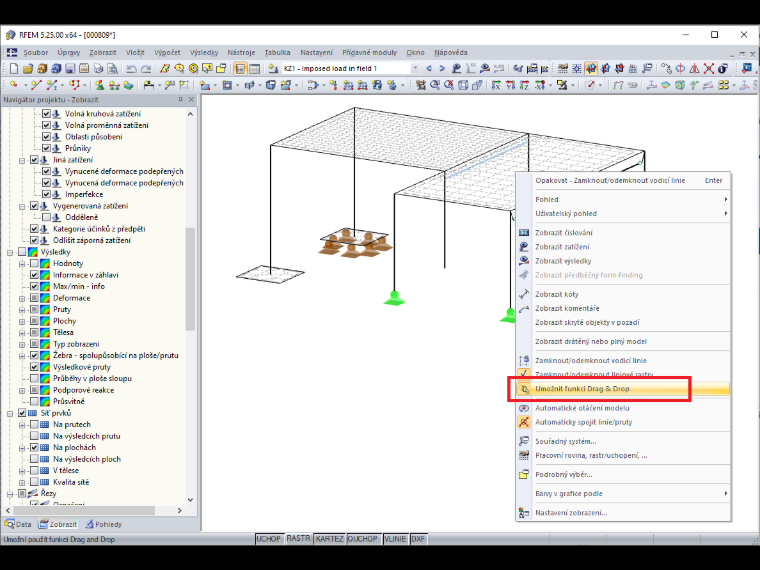The width and height of the screenshot is (760, 570).
Task: Click the Print icon in the toolbar
Action: point(98,69)
